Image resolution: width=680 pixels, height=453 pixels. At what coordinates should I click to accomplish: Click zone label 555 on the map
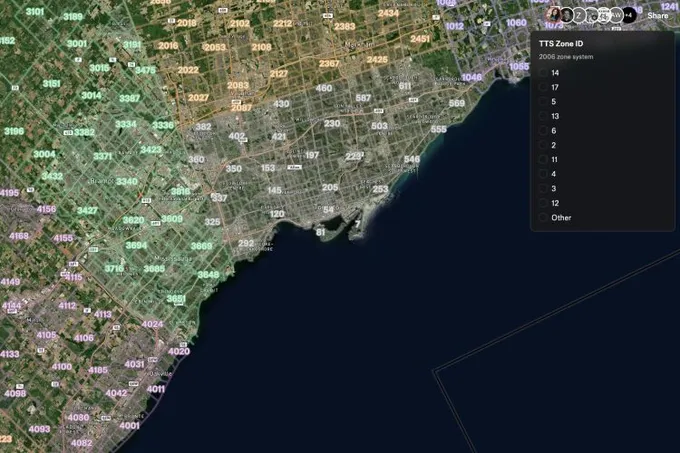coord(438,129)
